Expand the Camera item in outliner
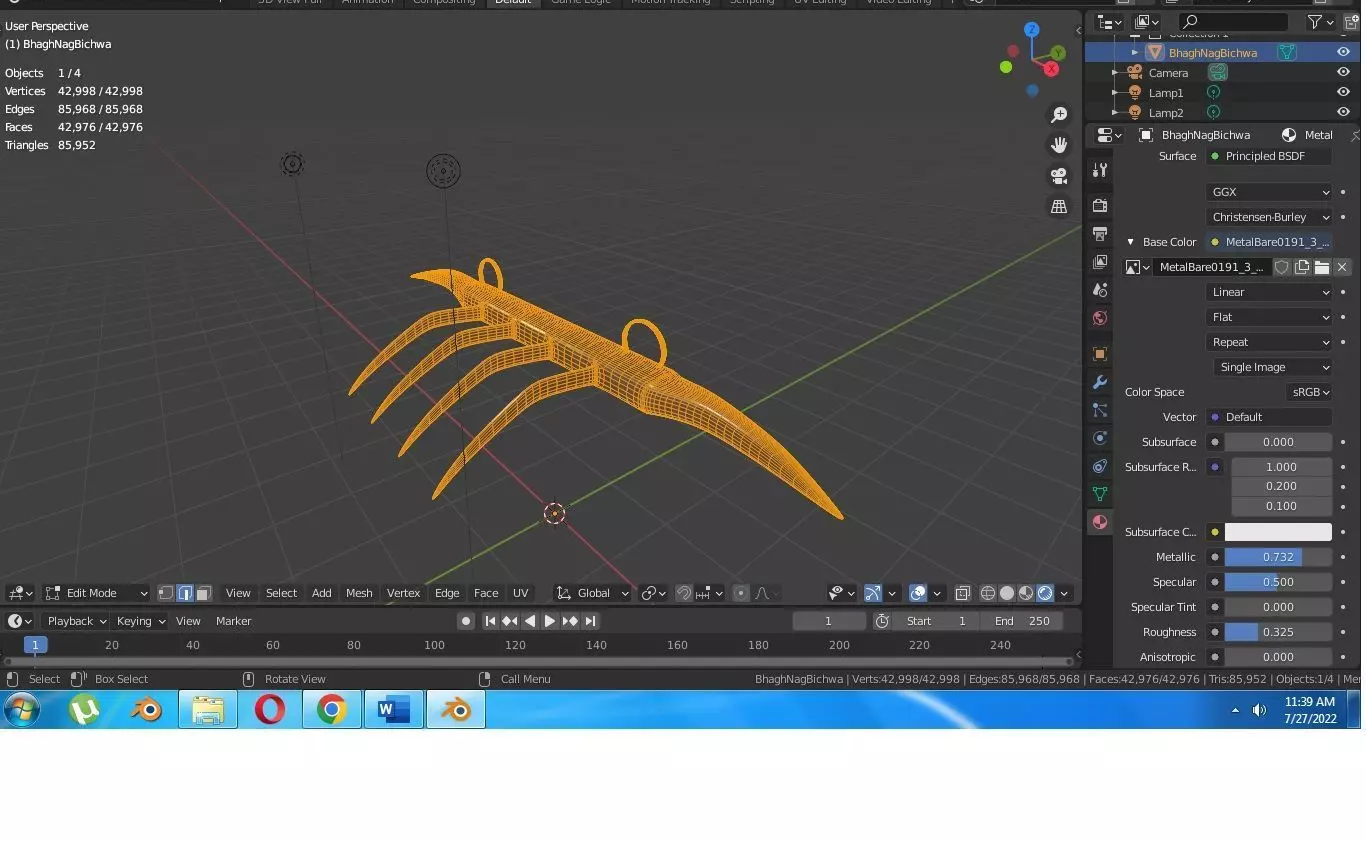The image size is (1366, 841). pos(1115,72)
